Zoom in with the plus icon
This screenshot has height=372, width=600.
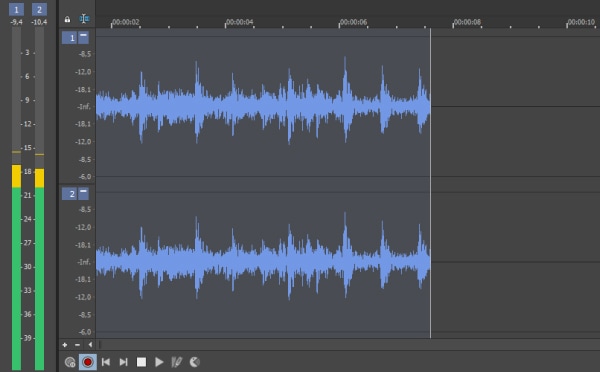[x=65, y=345]
